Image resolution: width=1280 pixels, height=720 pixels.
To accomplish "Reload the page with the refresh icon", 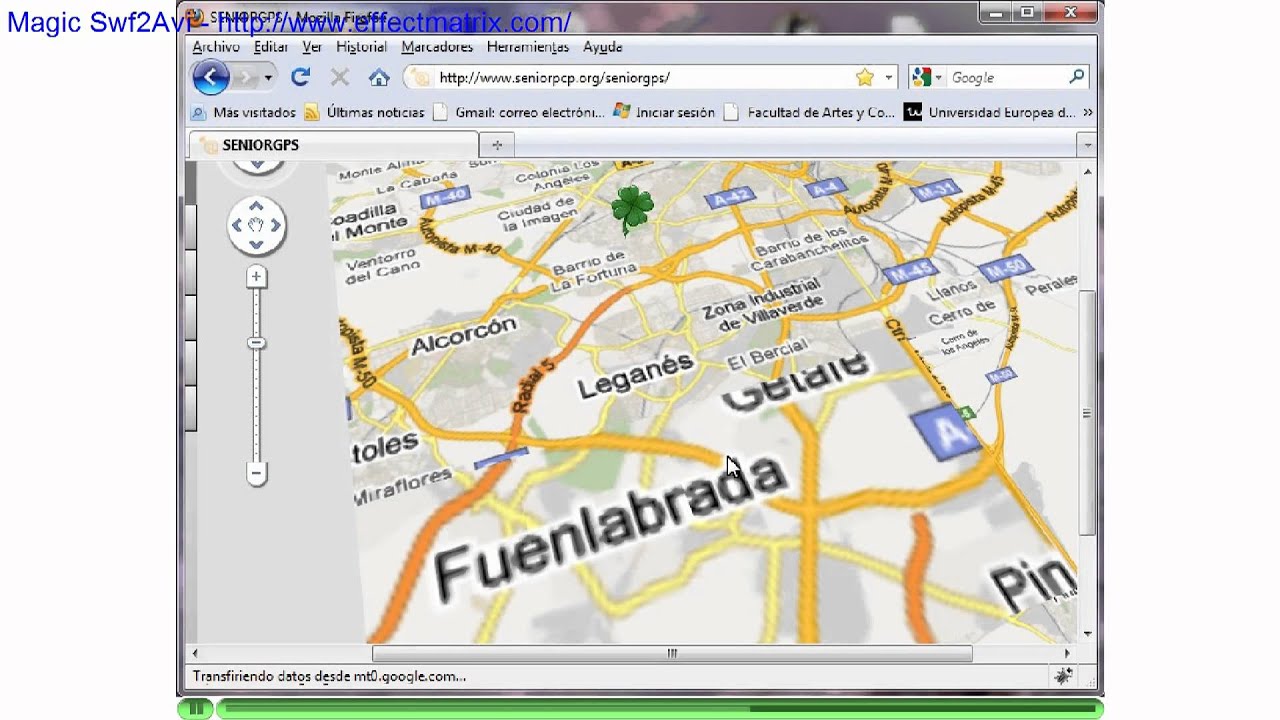I will pos(300,77).
